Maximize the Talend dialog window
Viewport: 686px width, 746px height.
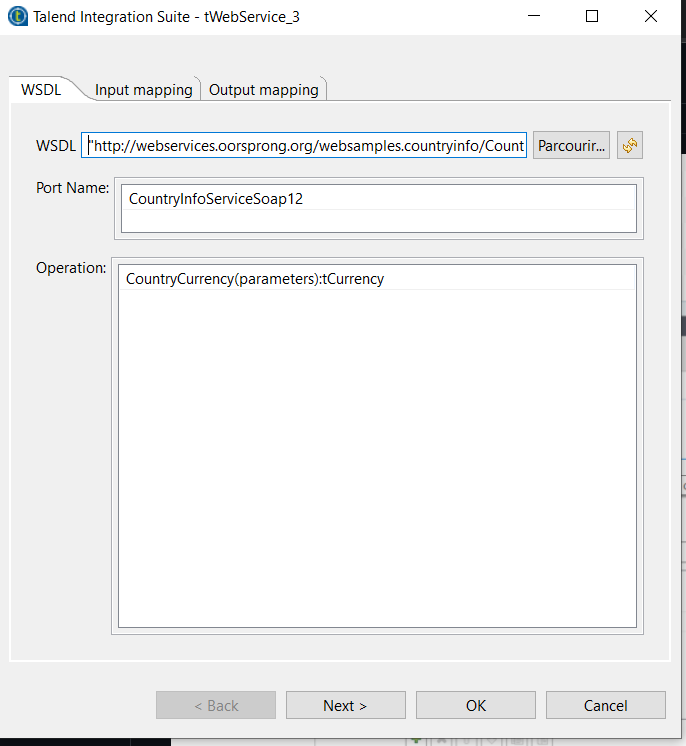coord(592,16)
